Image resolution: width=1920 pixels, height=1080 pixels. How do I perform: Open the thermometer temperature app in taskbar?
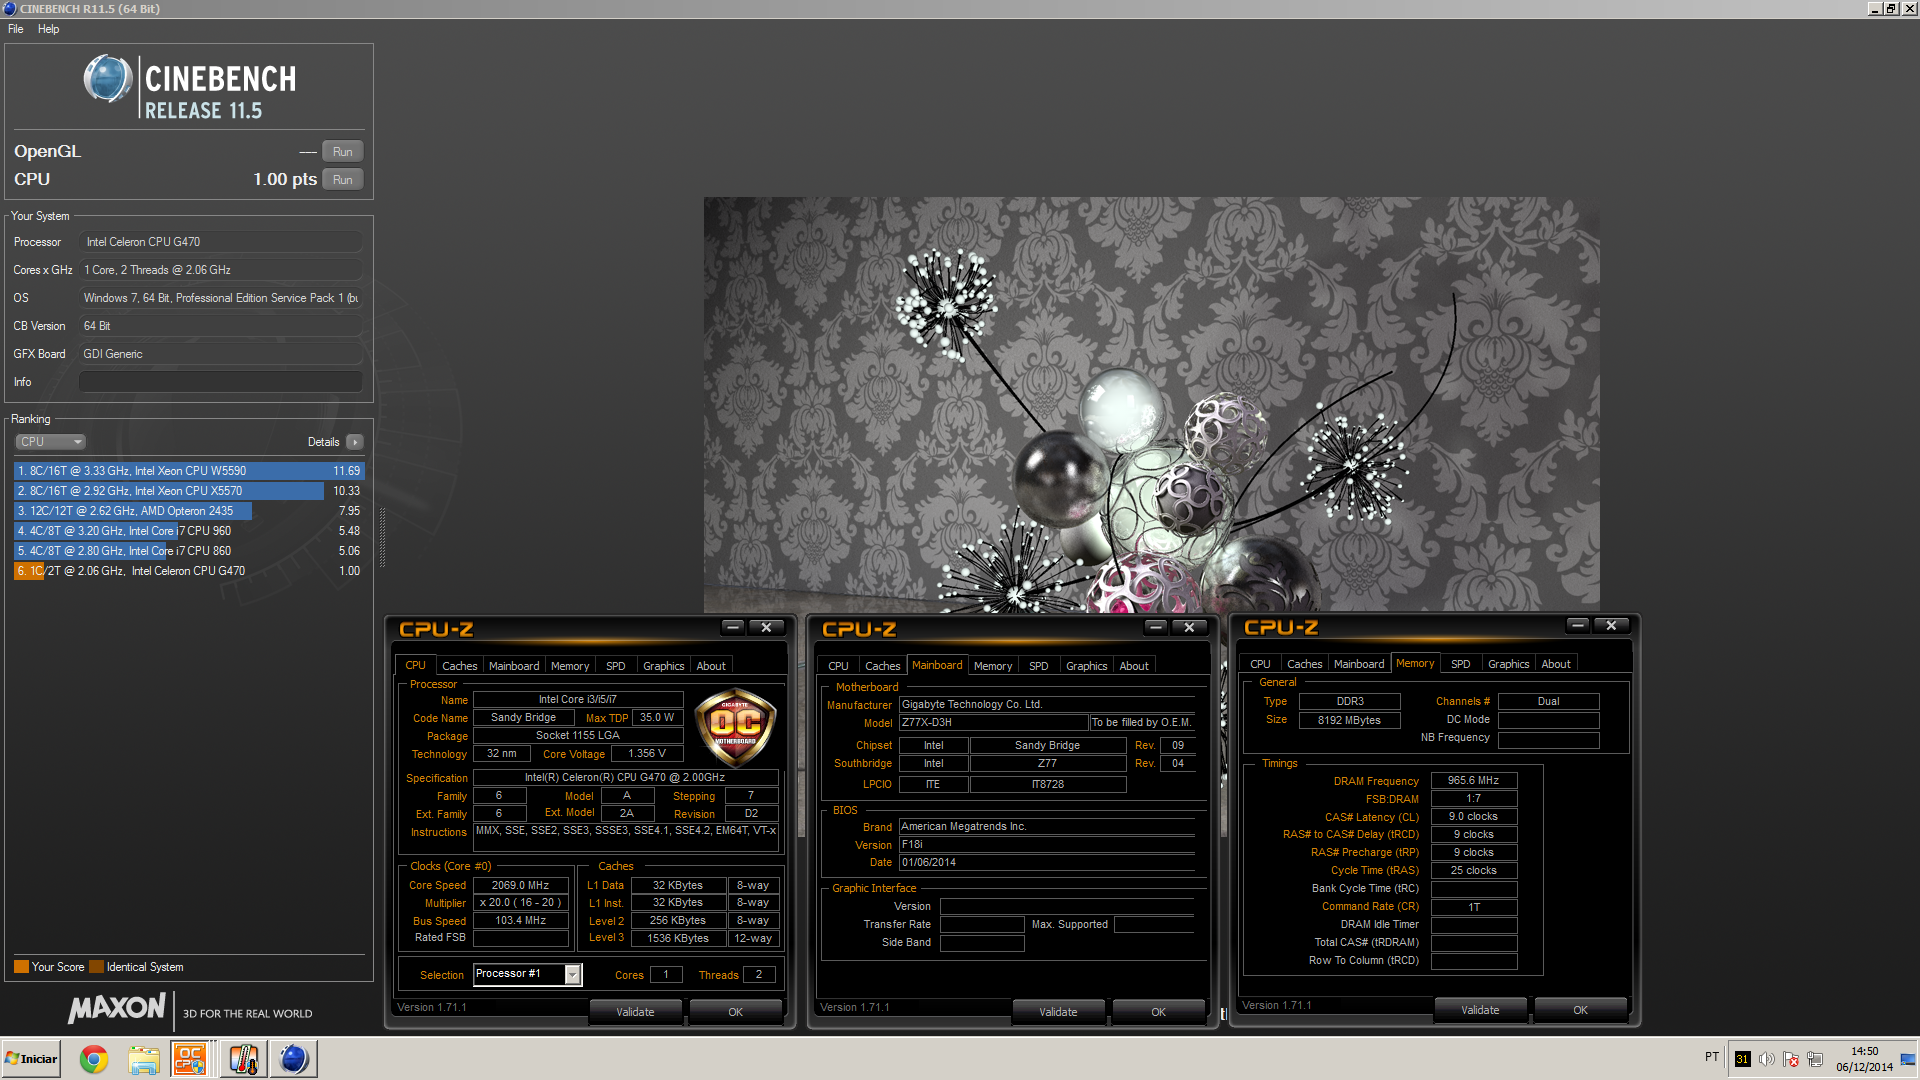[243, 1059]
